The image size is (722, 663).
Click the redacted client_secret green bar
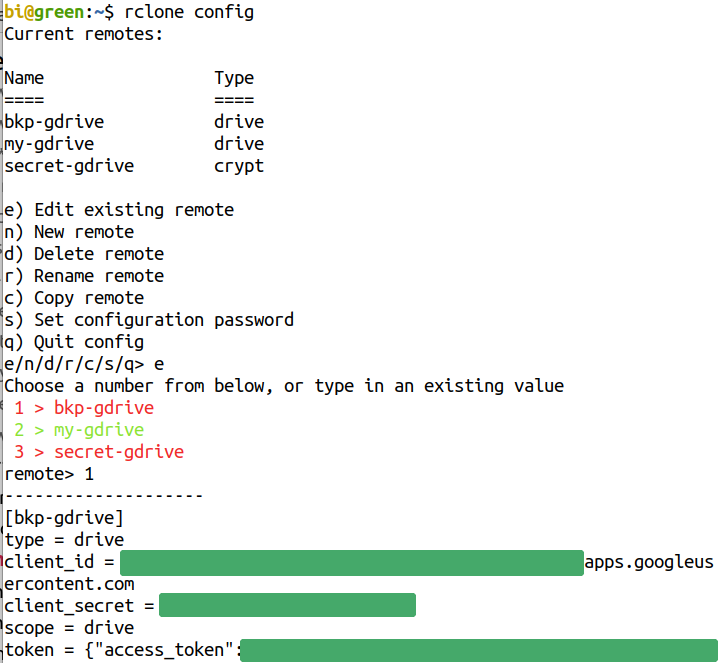click(287, 606)
